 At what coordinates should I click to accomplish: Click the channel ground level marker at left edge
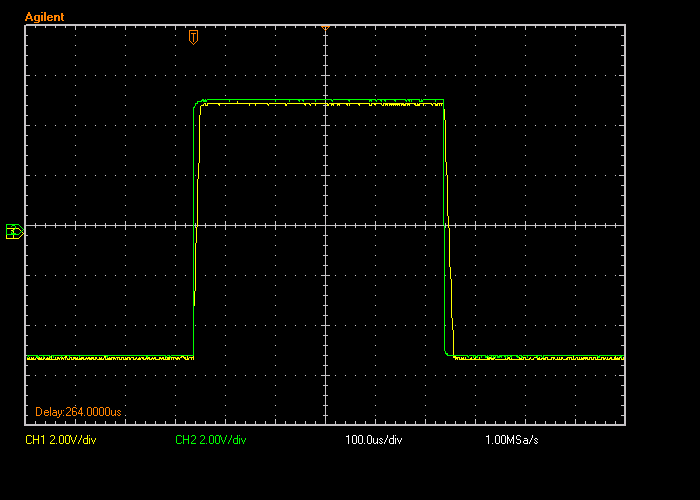point(15,231)
